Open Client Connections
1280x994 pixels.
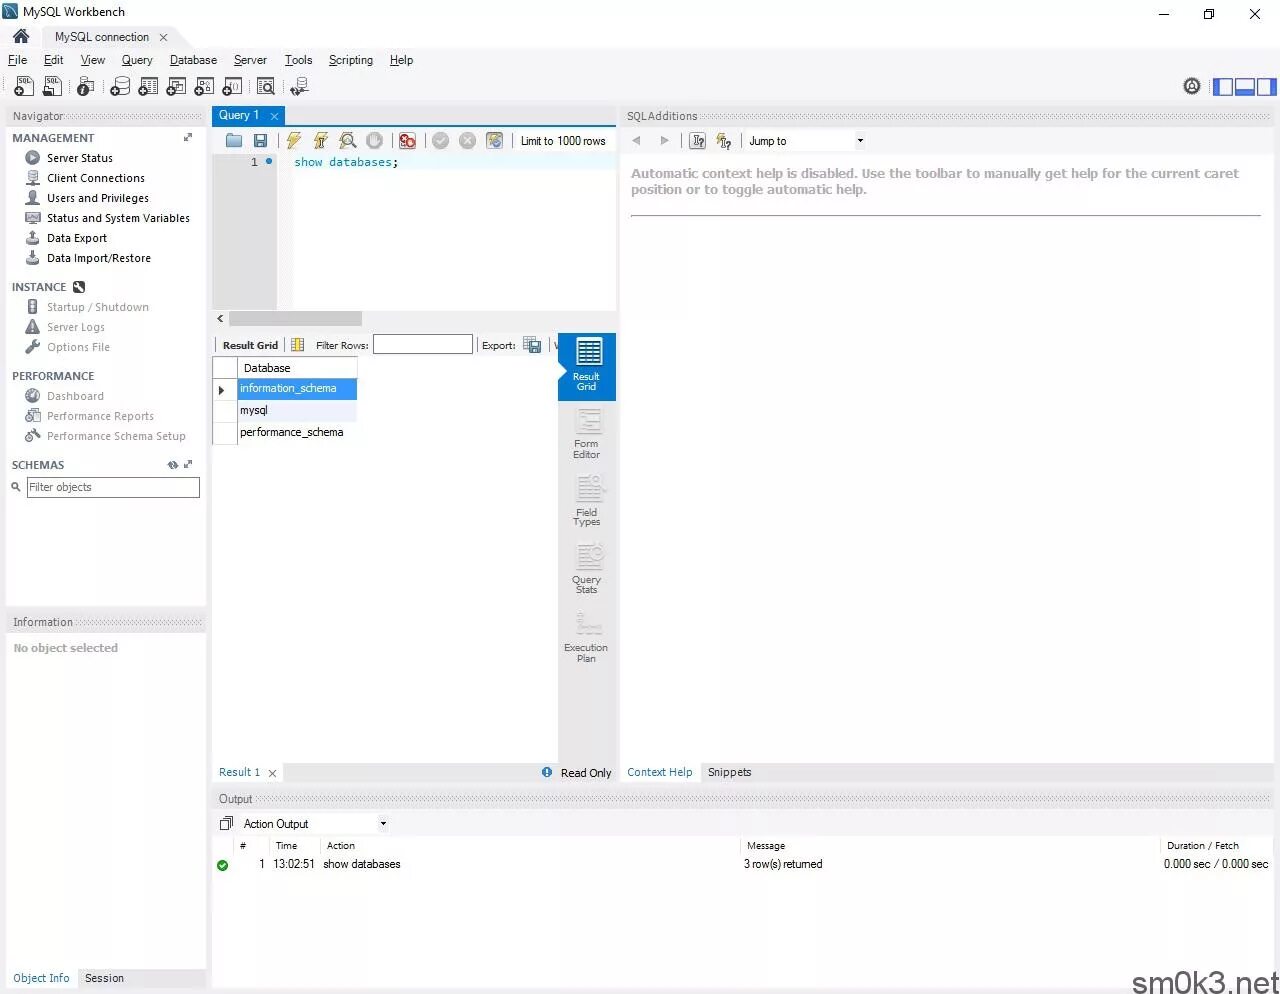pyautogui.click(x=96, y=178)
